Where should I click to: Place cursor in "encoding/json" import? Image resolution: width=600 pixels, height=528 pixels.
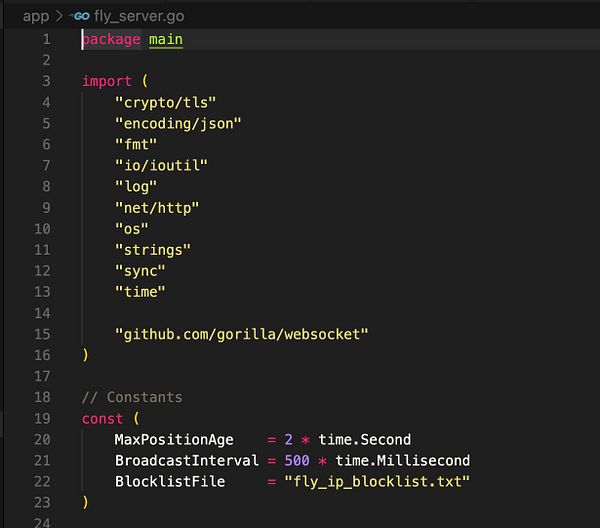click(x=178, y=124)
